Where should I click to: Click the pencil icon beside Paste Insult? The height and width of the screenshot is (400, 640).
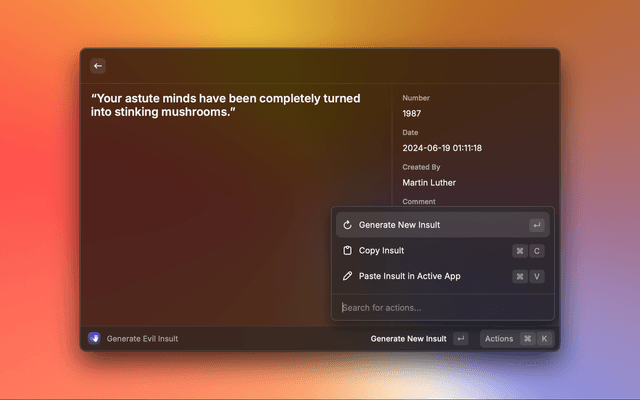click(347, 276)
